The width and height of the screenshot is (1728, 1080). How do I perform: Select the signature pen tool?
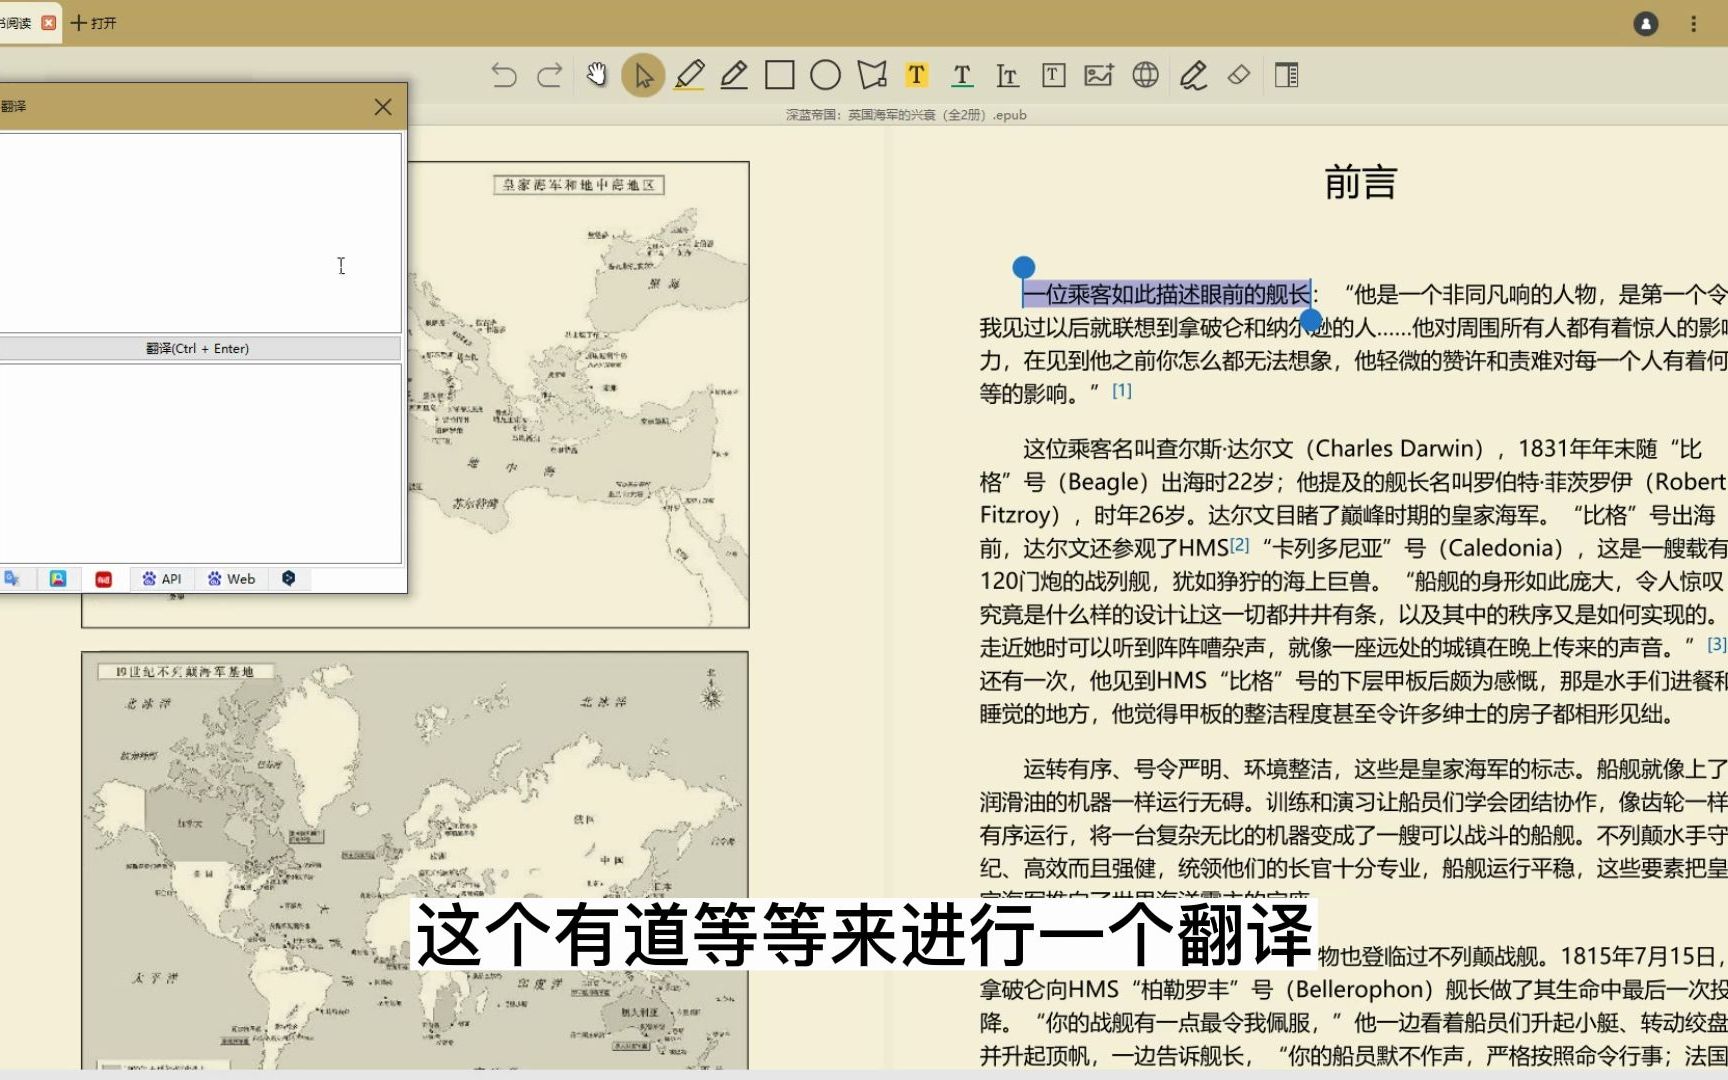1192,75
